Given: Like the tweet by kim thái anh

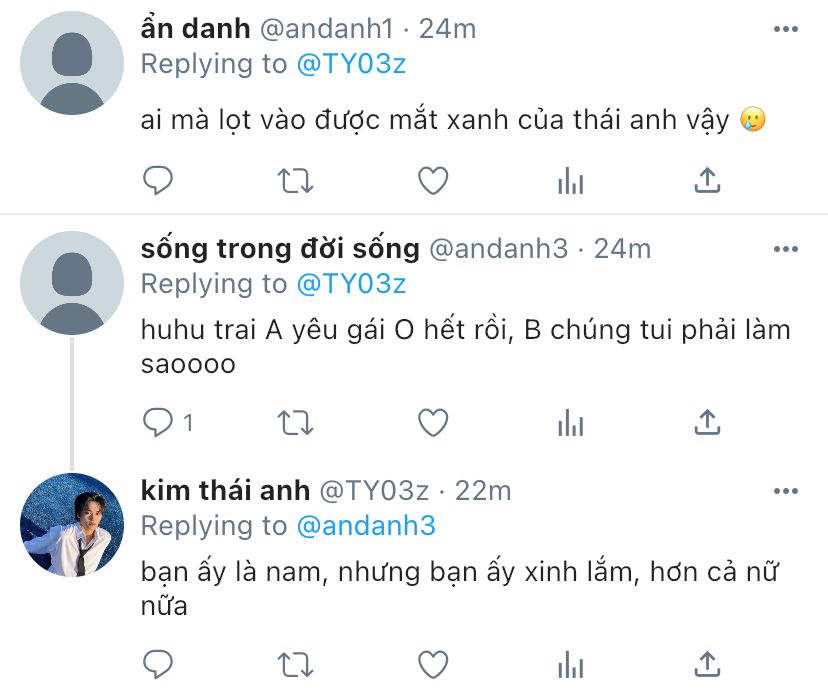Looking at the screenshot, I should click(433, 664).
